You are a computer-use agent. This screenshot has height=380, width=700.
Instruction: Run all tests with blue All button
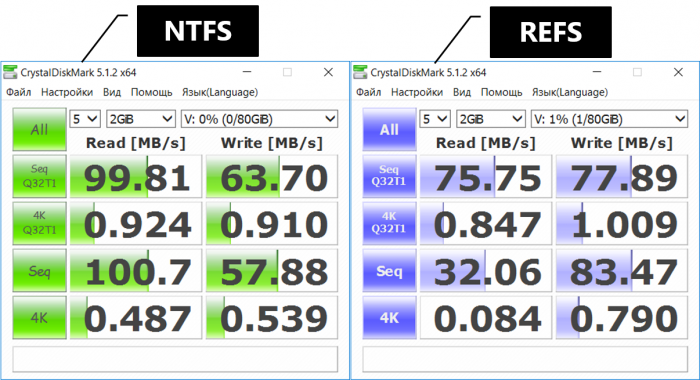(389, 129)
